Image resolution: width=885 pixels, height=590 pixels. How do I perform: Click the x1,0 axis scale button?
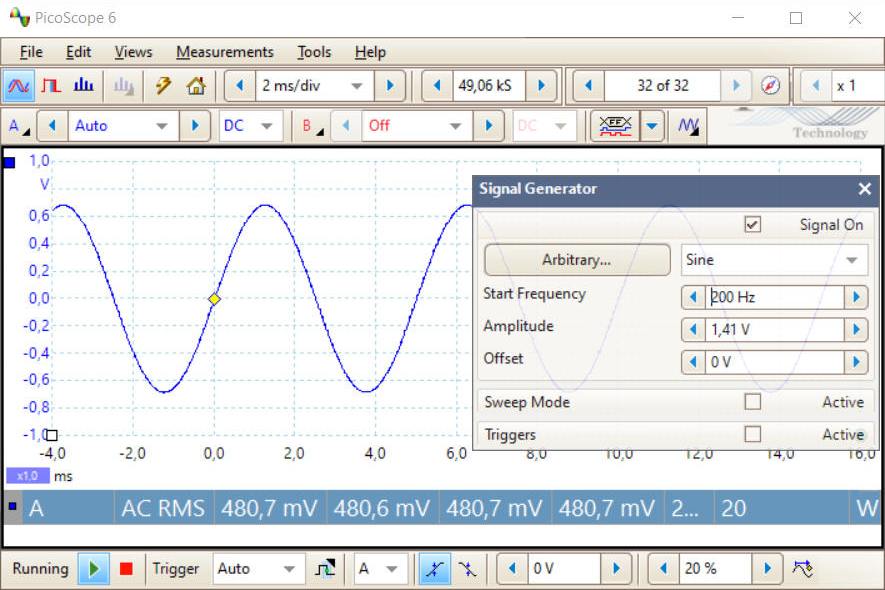tap(28, 476)
